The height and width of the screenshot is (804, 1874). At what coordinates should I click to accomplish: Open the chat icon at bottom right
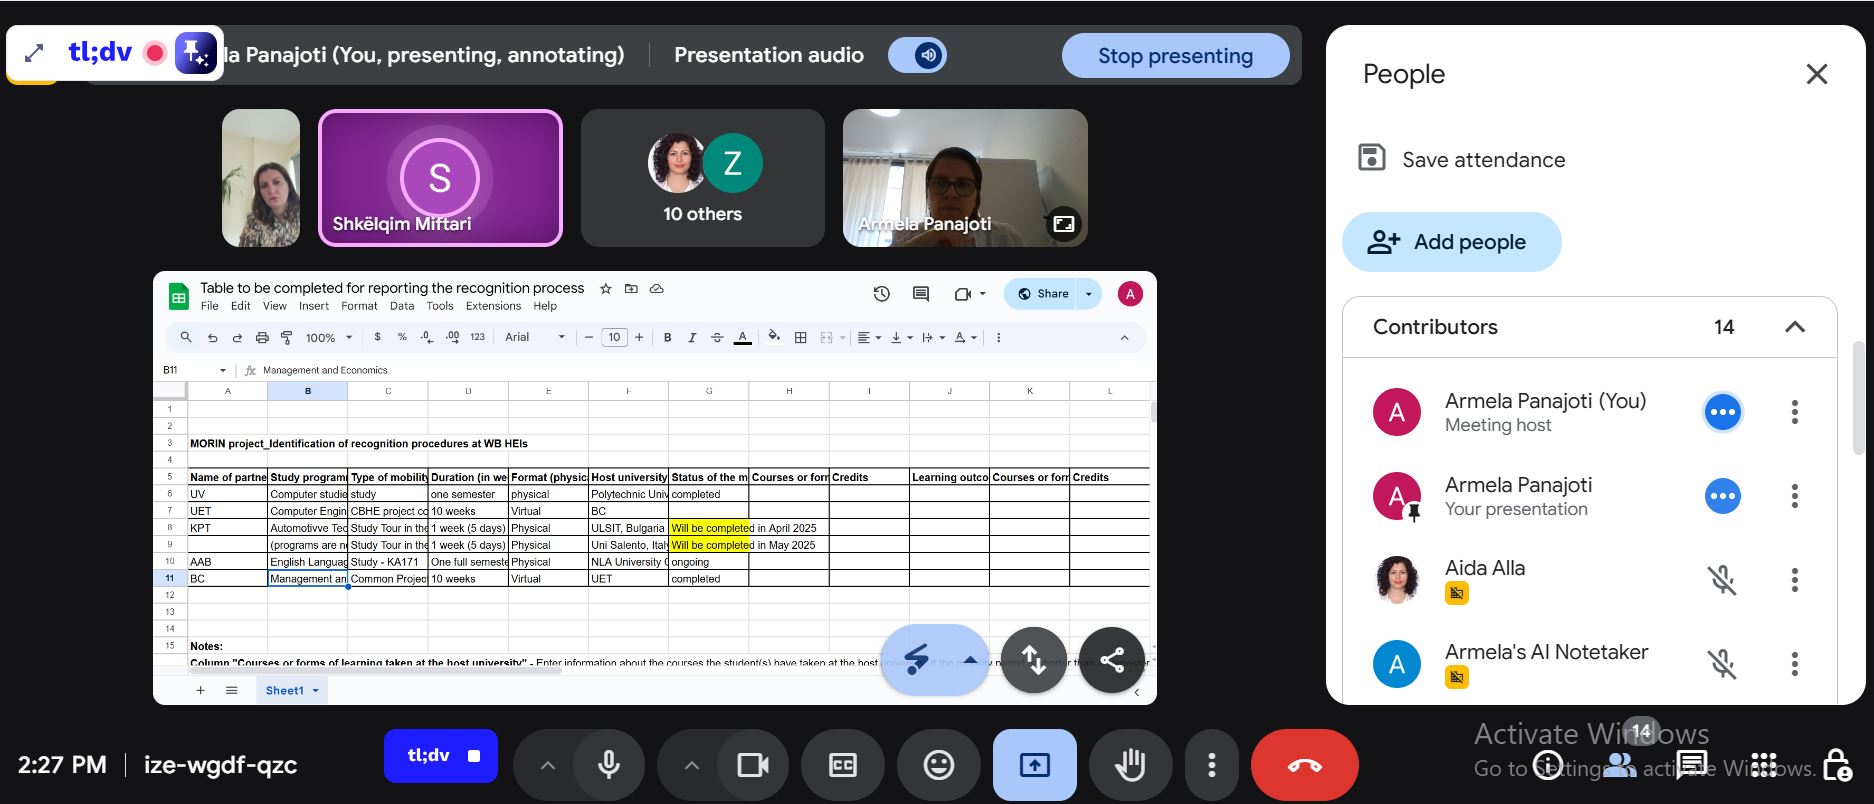click(x=1691, y=766)
